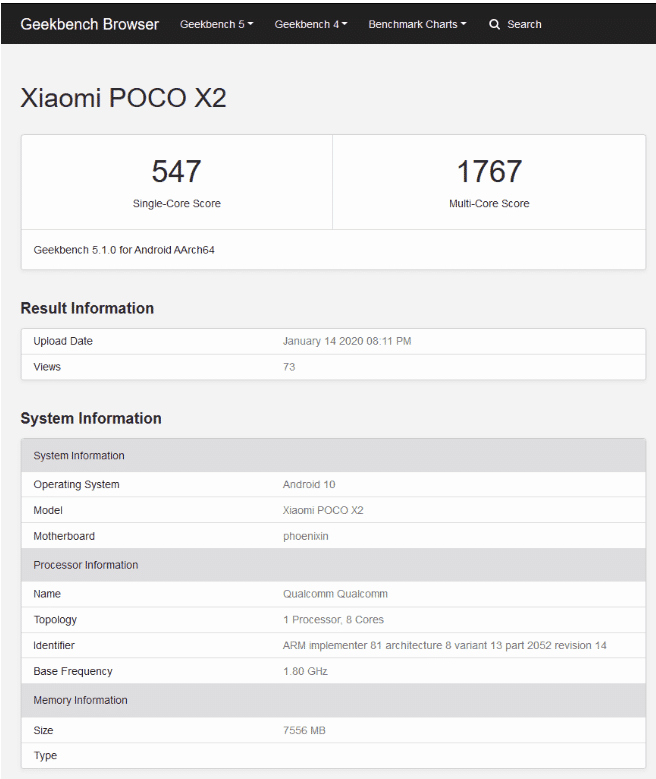Select the 1767 multi-core score value

489,171
